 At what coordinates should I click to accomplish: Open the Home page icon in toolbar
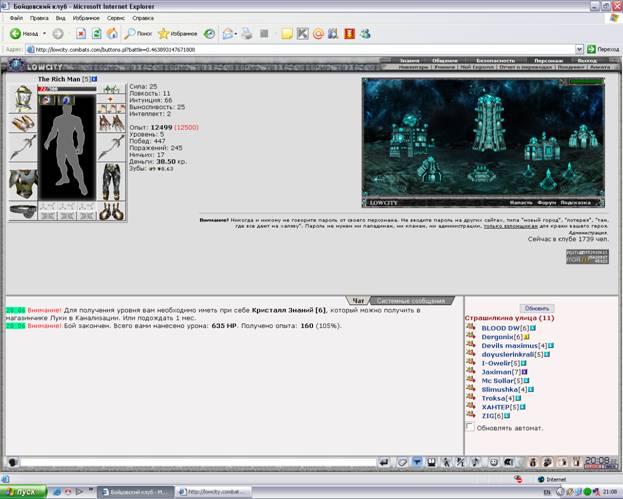(x=112, y=34)
